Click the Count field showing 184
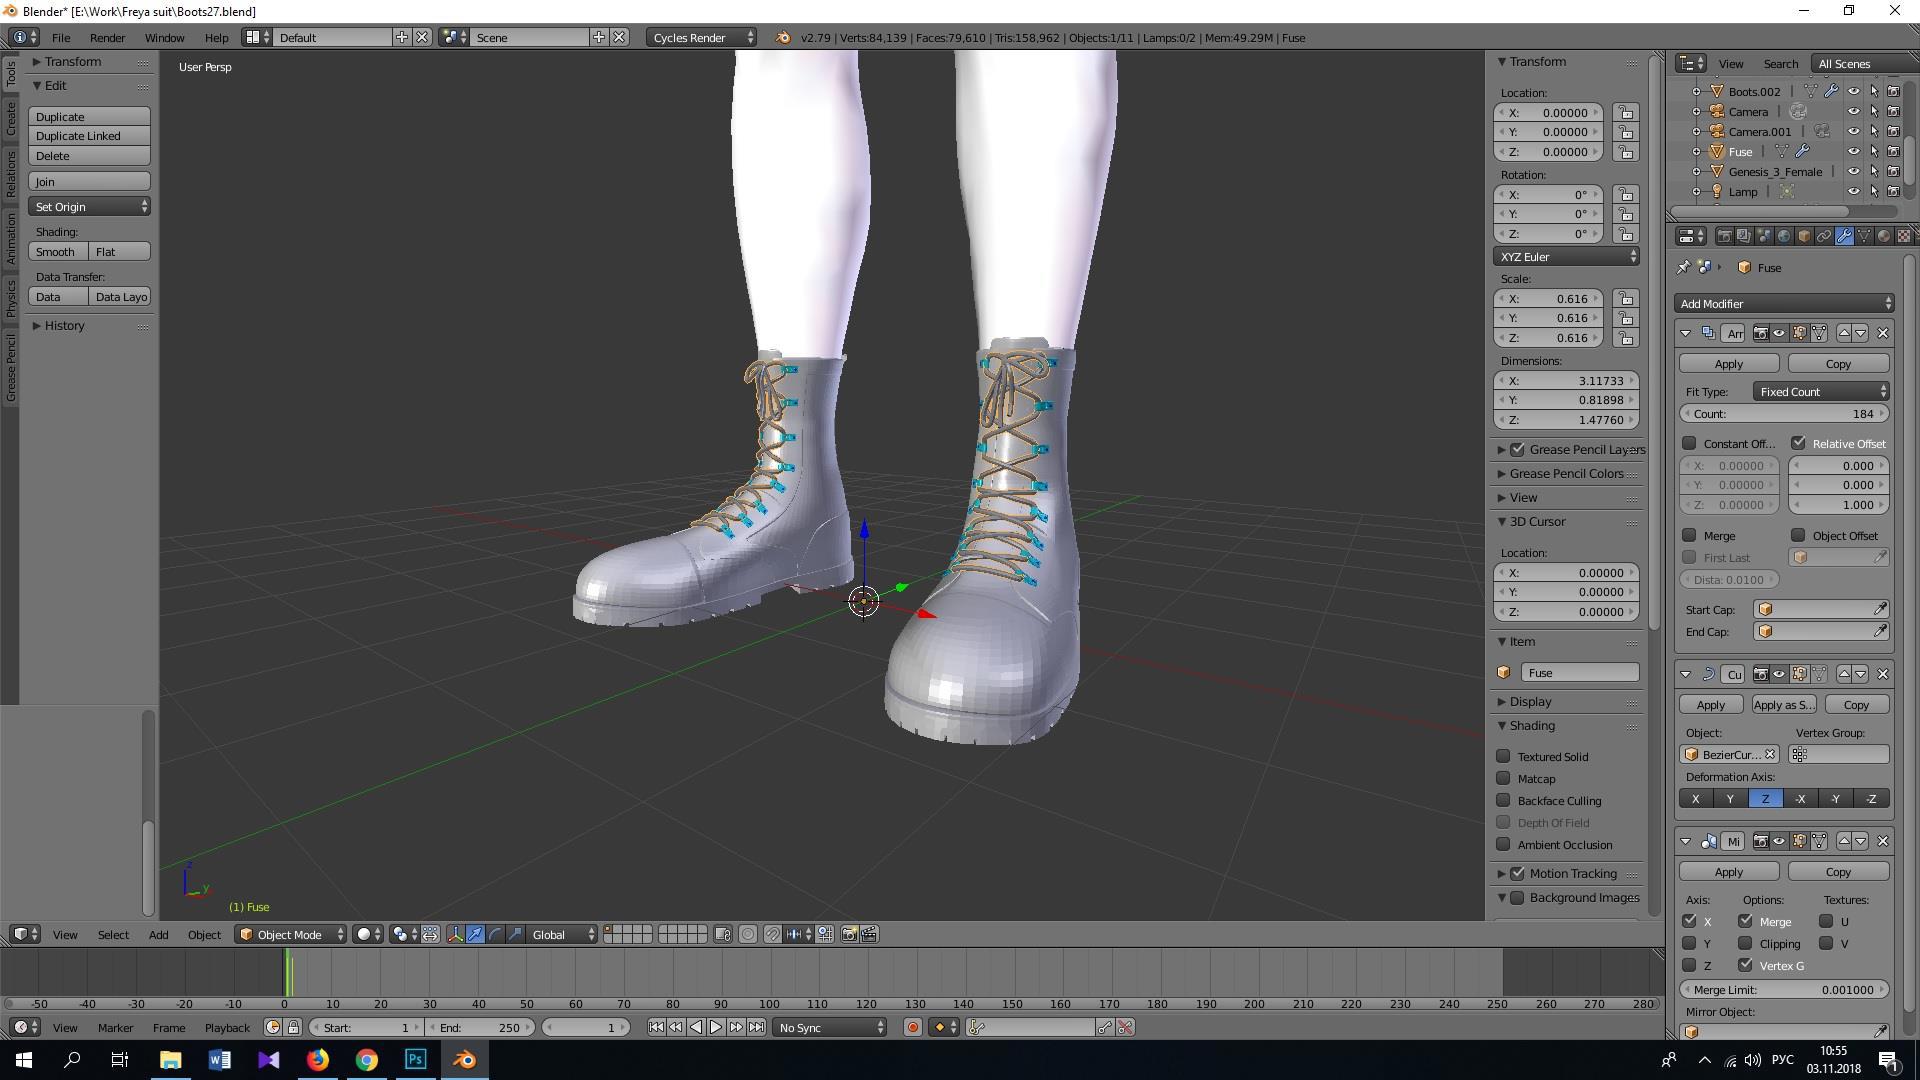 pyautogui.click(x=1784, y=413)
